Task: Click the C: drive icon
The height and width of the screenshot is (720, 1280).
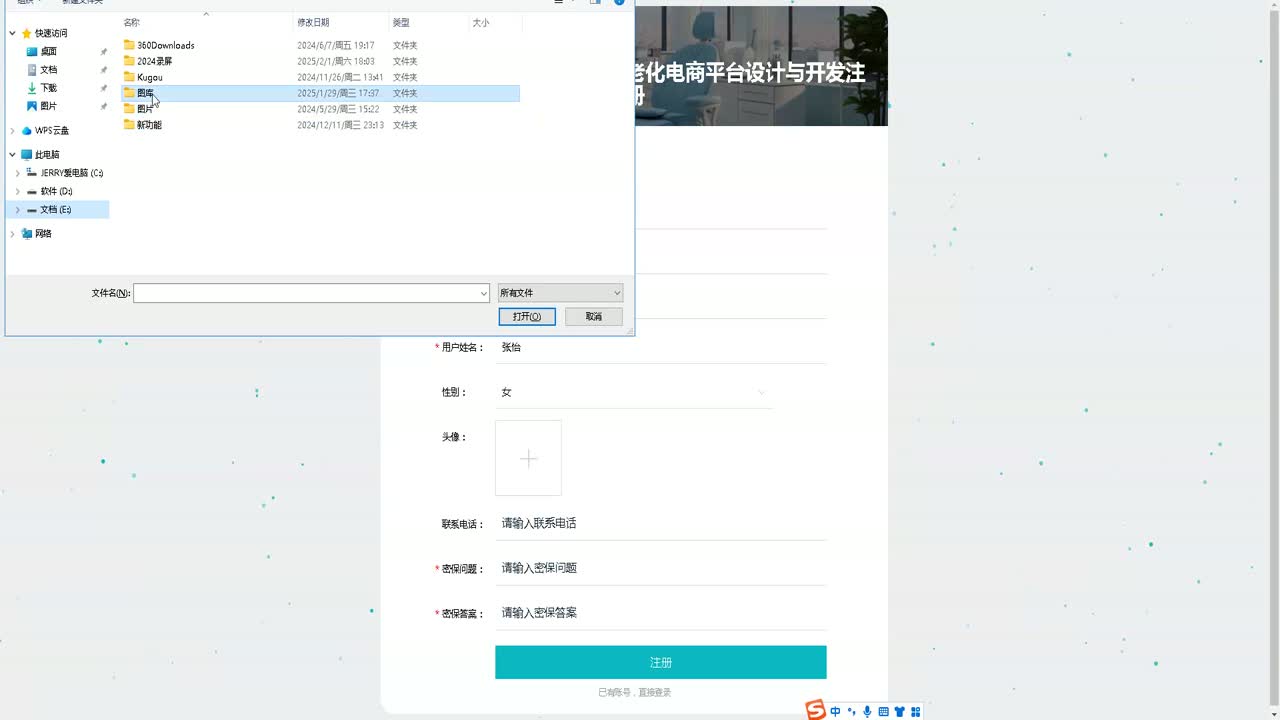Action: point(32,173)
